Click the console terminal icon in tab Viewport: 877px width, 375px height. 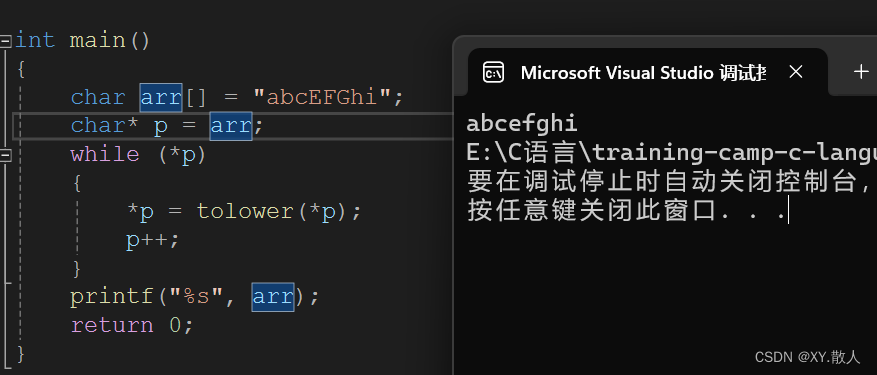[x=494, y=73]
